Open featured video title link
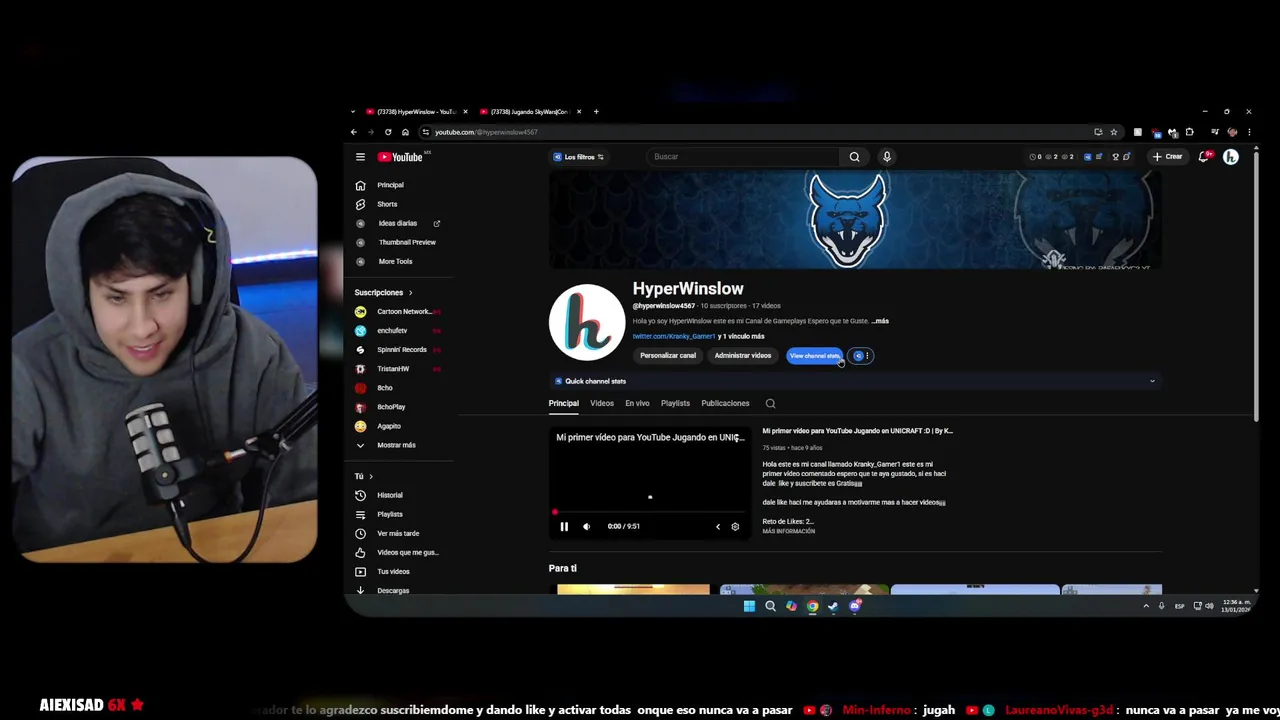Image resolution: width=1280 pixels, height=720 pixels. (x=857, y=431)
